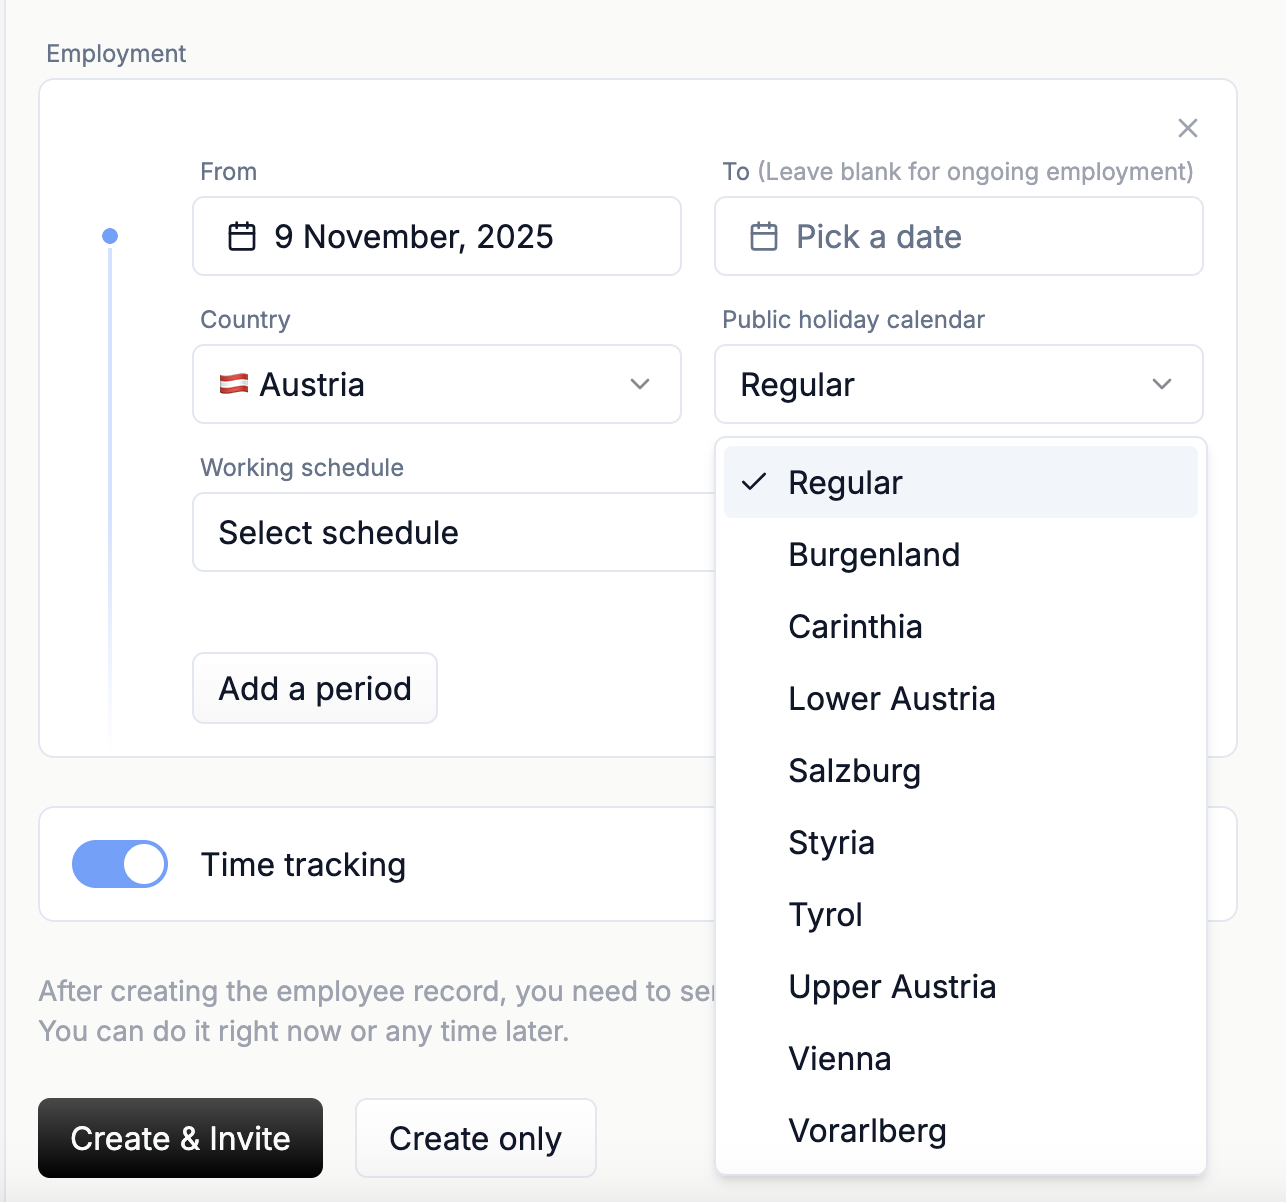1286x1202 pixels.
Task: Disable the Time tracking toggle
Action: point(120,864)
